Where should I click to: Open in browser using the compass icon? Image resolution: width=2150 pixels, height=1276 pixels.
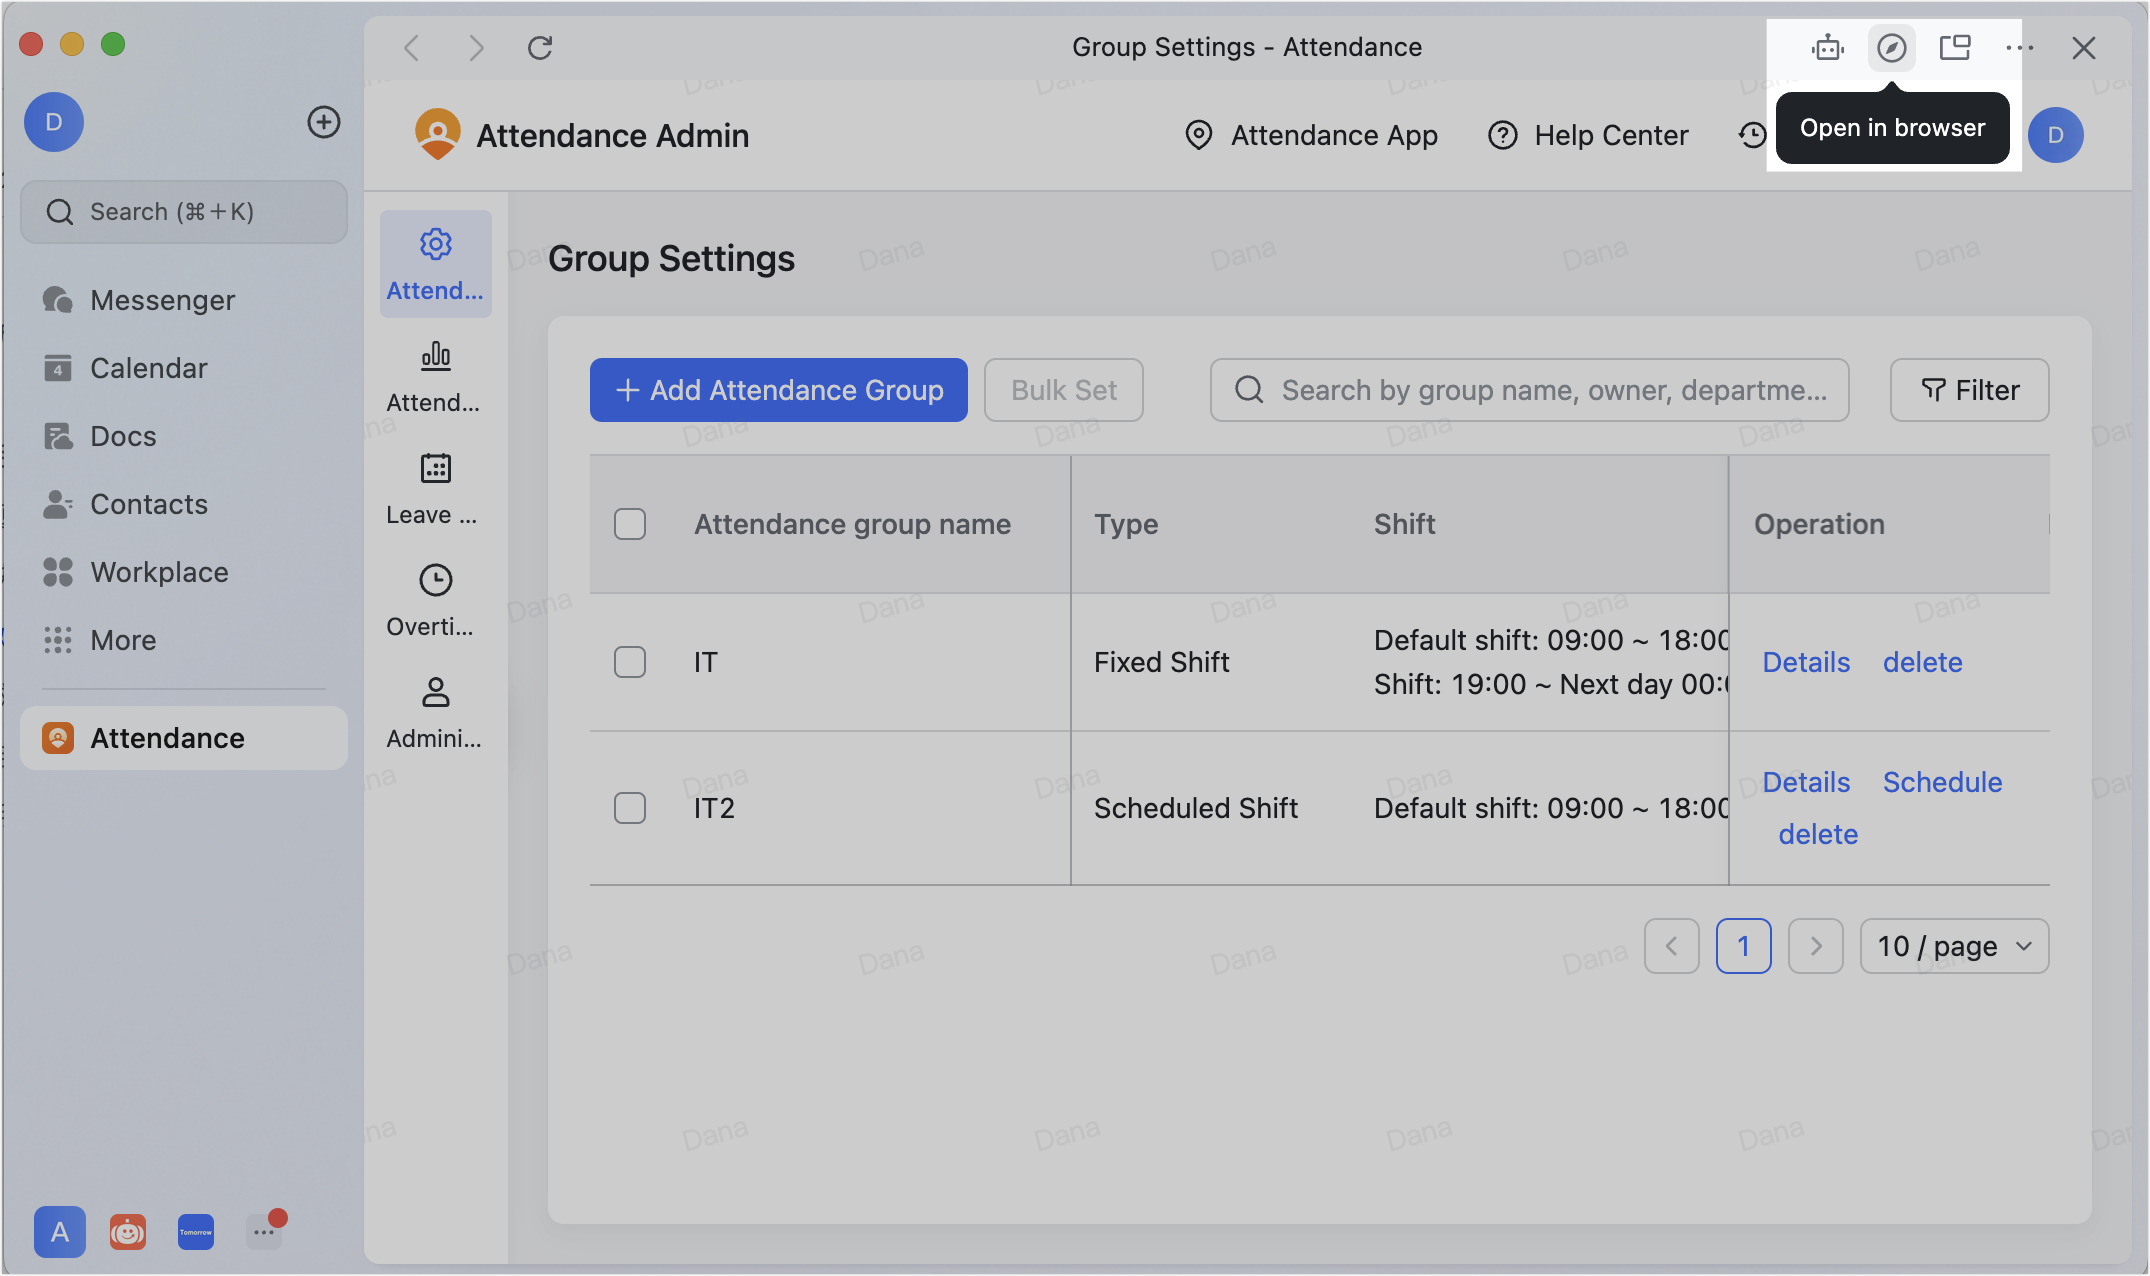[1891, 47]
